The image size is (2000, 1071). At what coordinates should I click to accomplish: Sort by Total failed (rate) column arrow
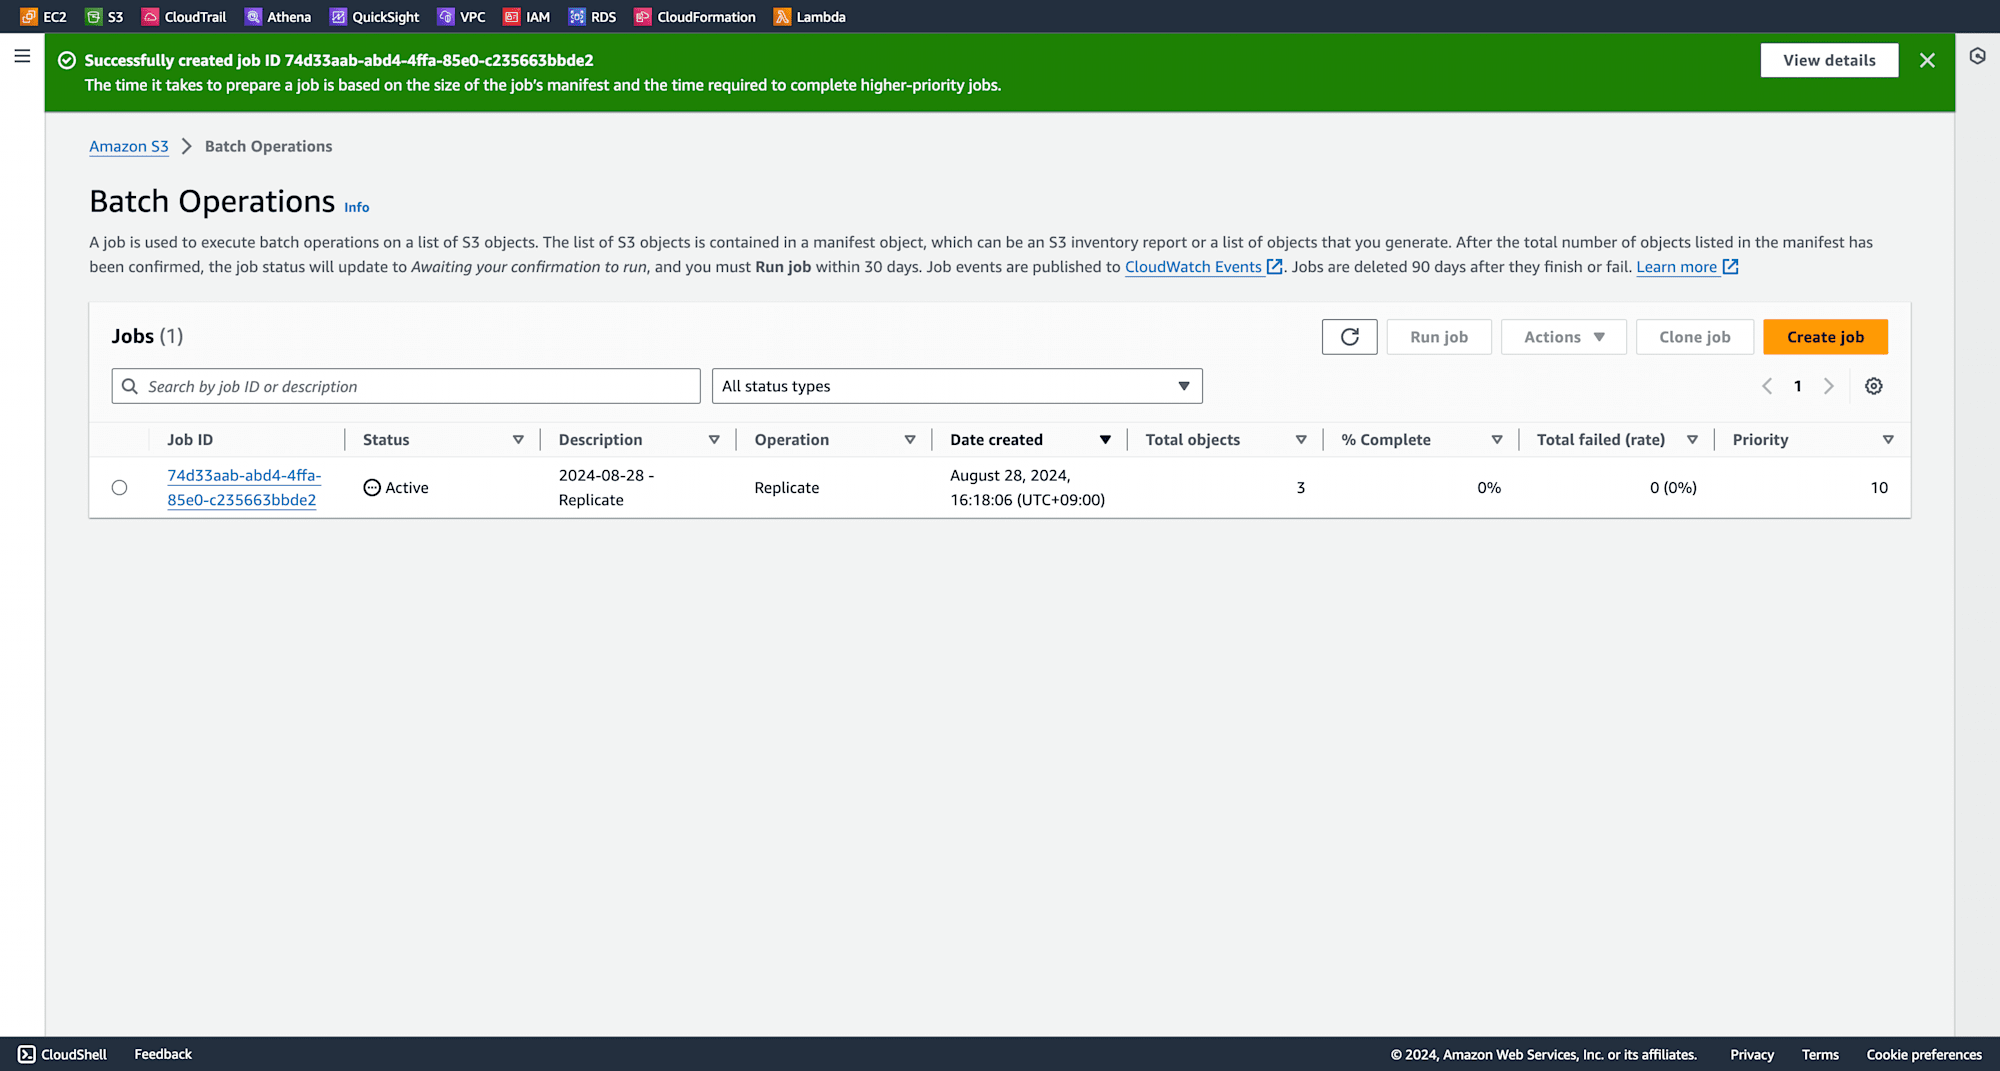pos(1692,440)
